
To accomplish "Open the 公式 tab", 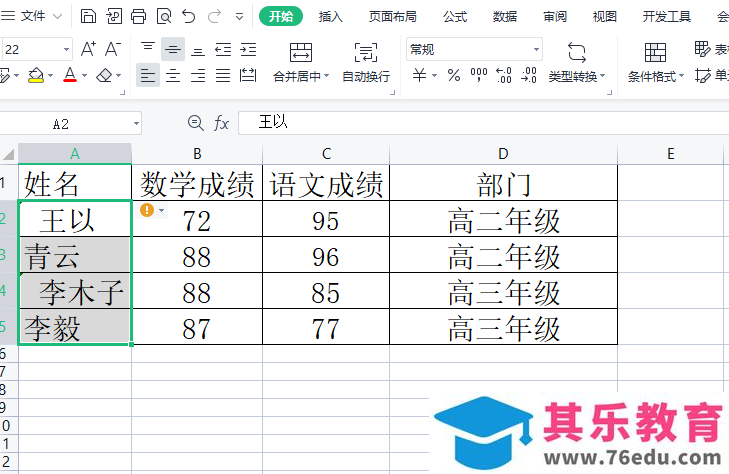I will (455, 17).
